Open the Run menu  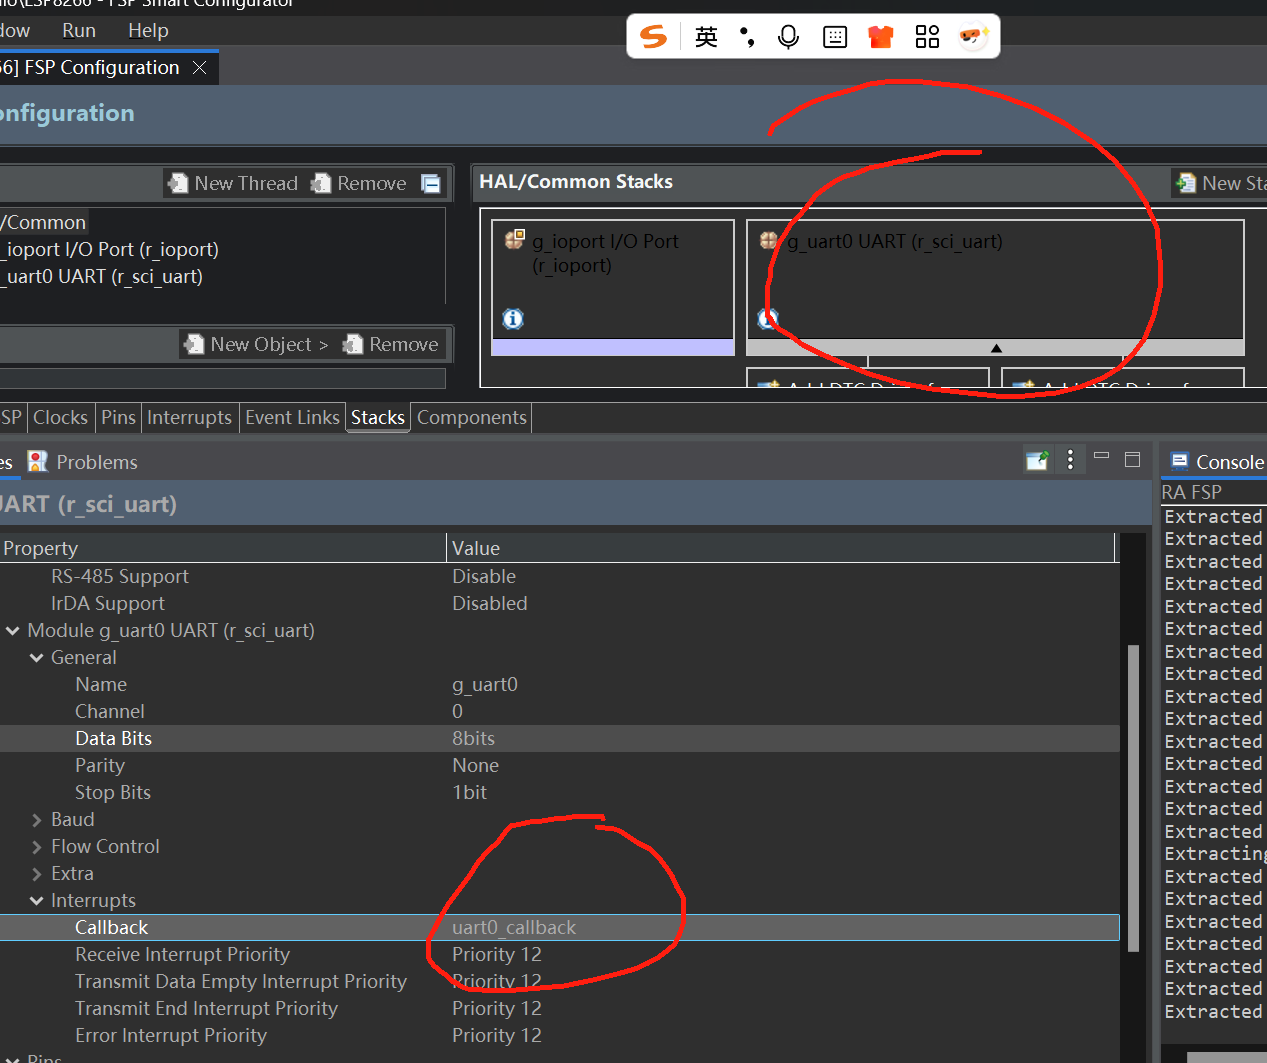[x=79, y=30]
